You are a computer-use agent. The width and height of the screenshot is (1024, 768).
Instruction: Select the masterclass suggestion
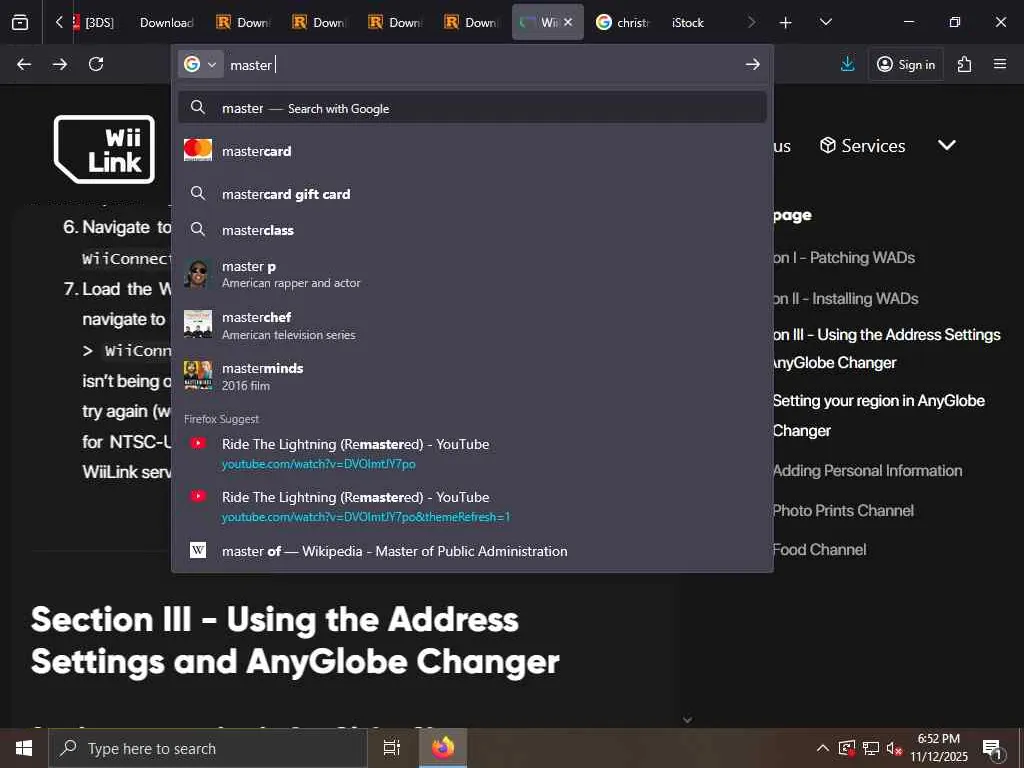pos(472,230)
